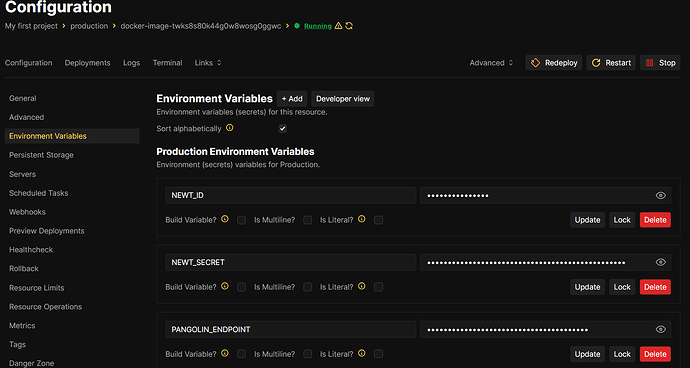Viewport: 690px width, 368px height.
Task: Reveal the NEWT_ID value with the eye icon
Action: [661, 195]
